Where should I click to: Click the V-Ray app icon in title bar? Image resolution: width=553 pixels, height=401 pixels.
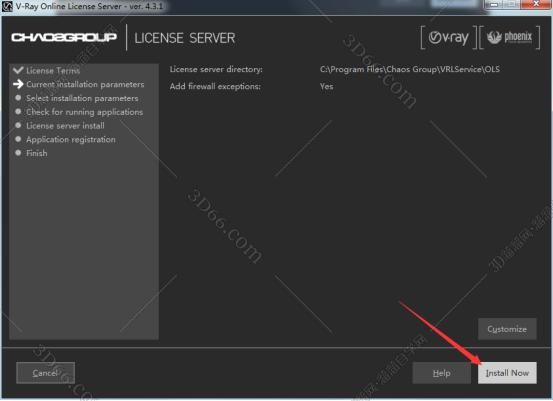(x=7, y=6)
